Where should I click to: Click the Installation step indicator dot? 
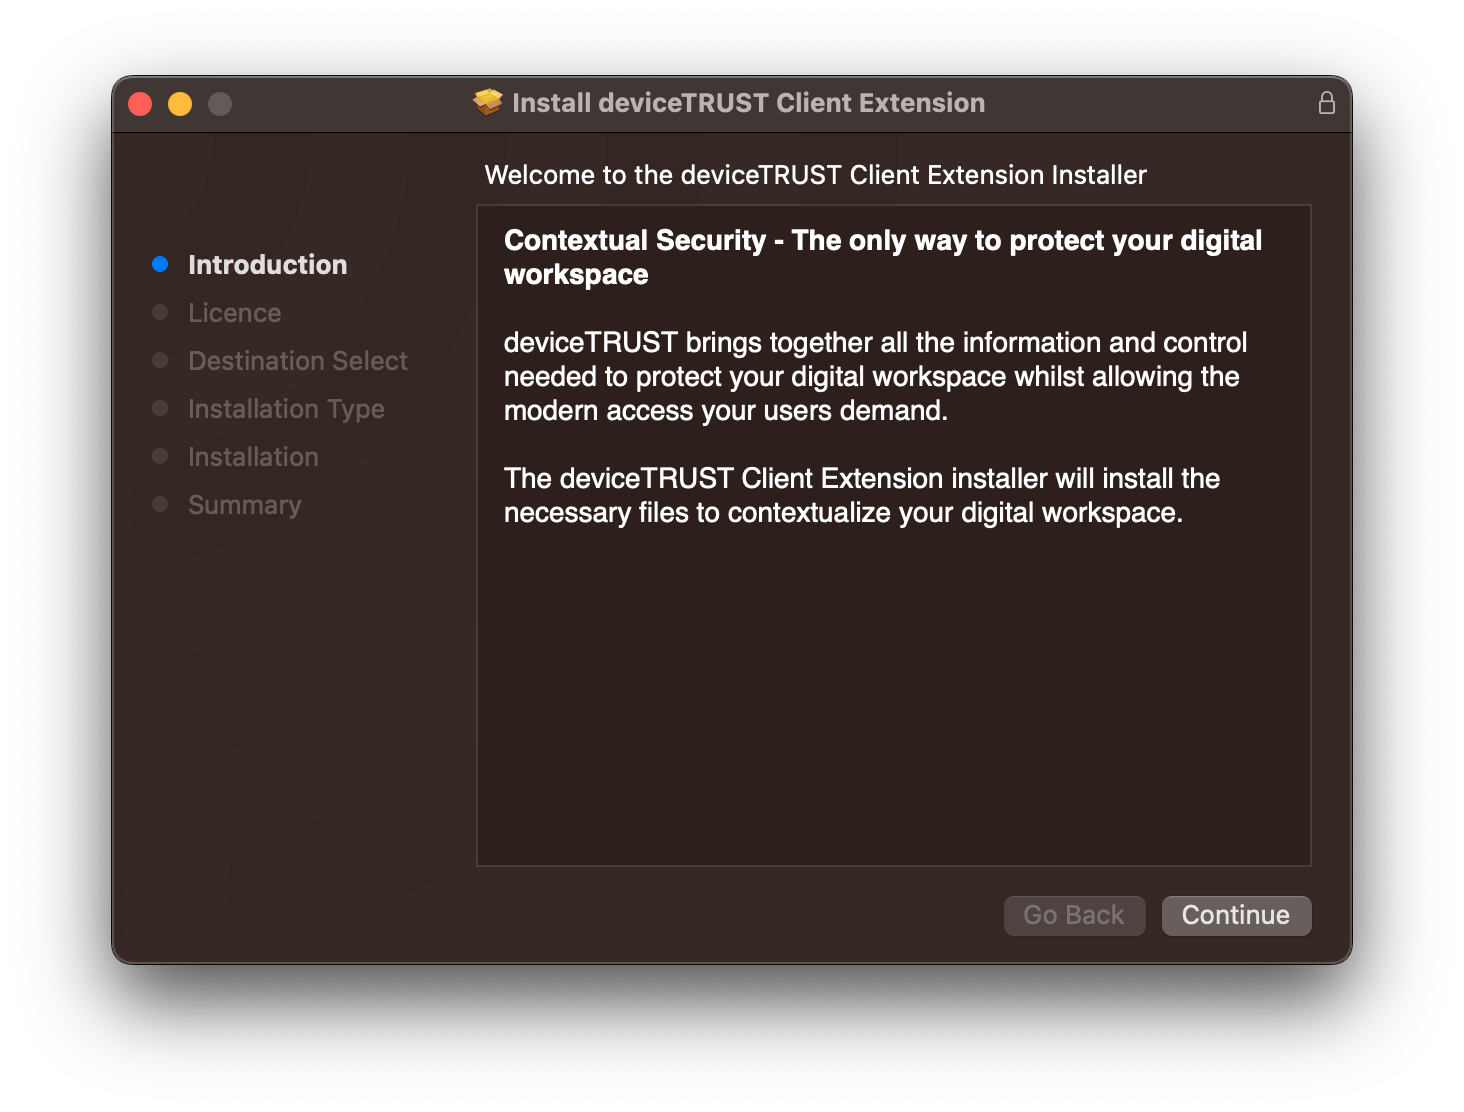pos(160,456)
